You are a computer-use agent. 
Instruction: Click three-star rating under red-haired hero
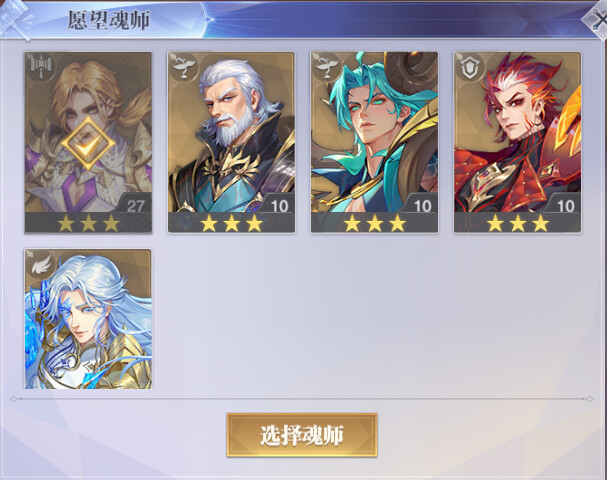[518, 223]
